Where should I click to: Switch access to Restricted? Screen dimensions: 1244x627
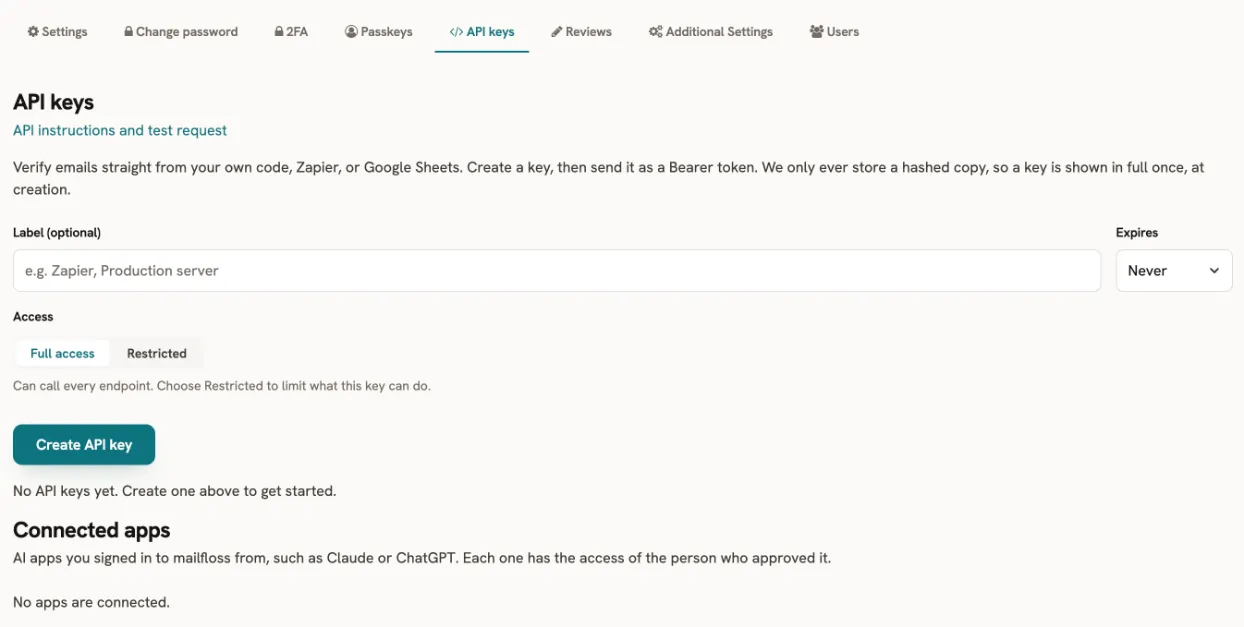(157, 353)
